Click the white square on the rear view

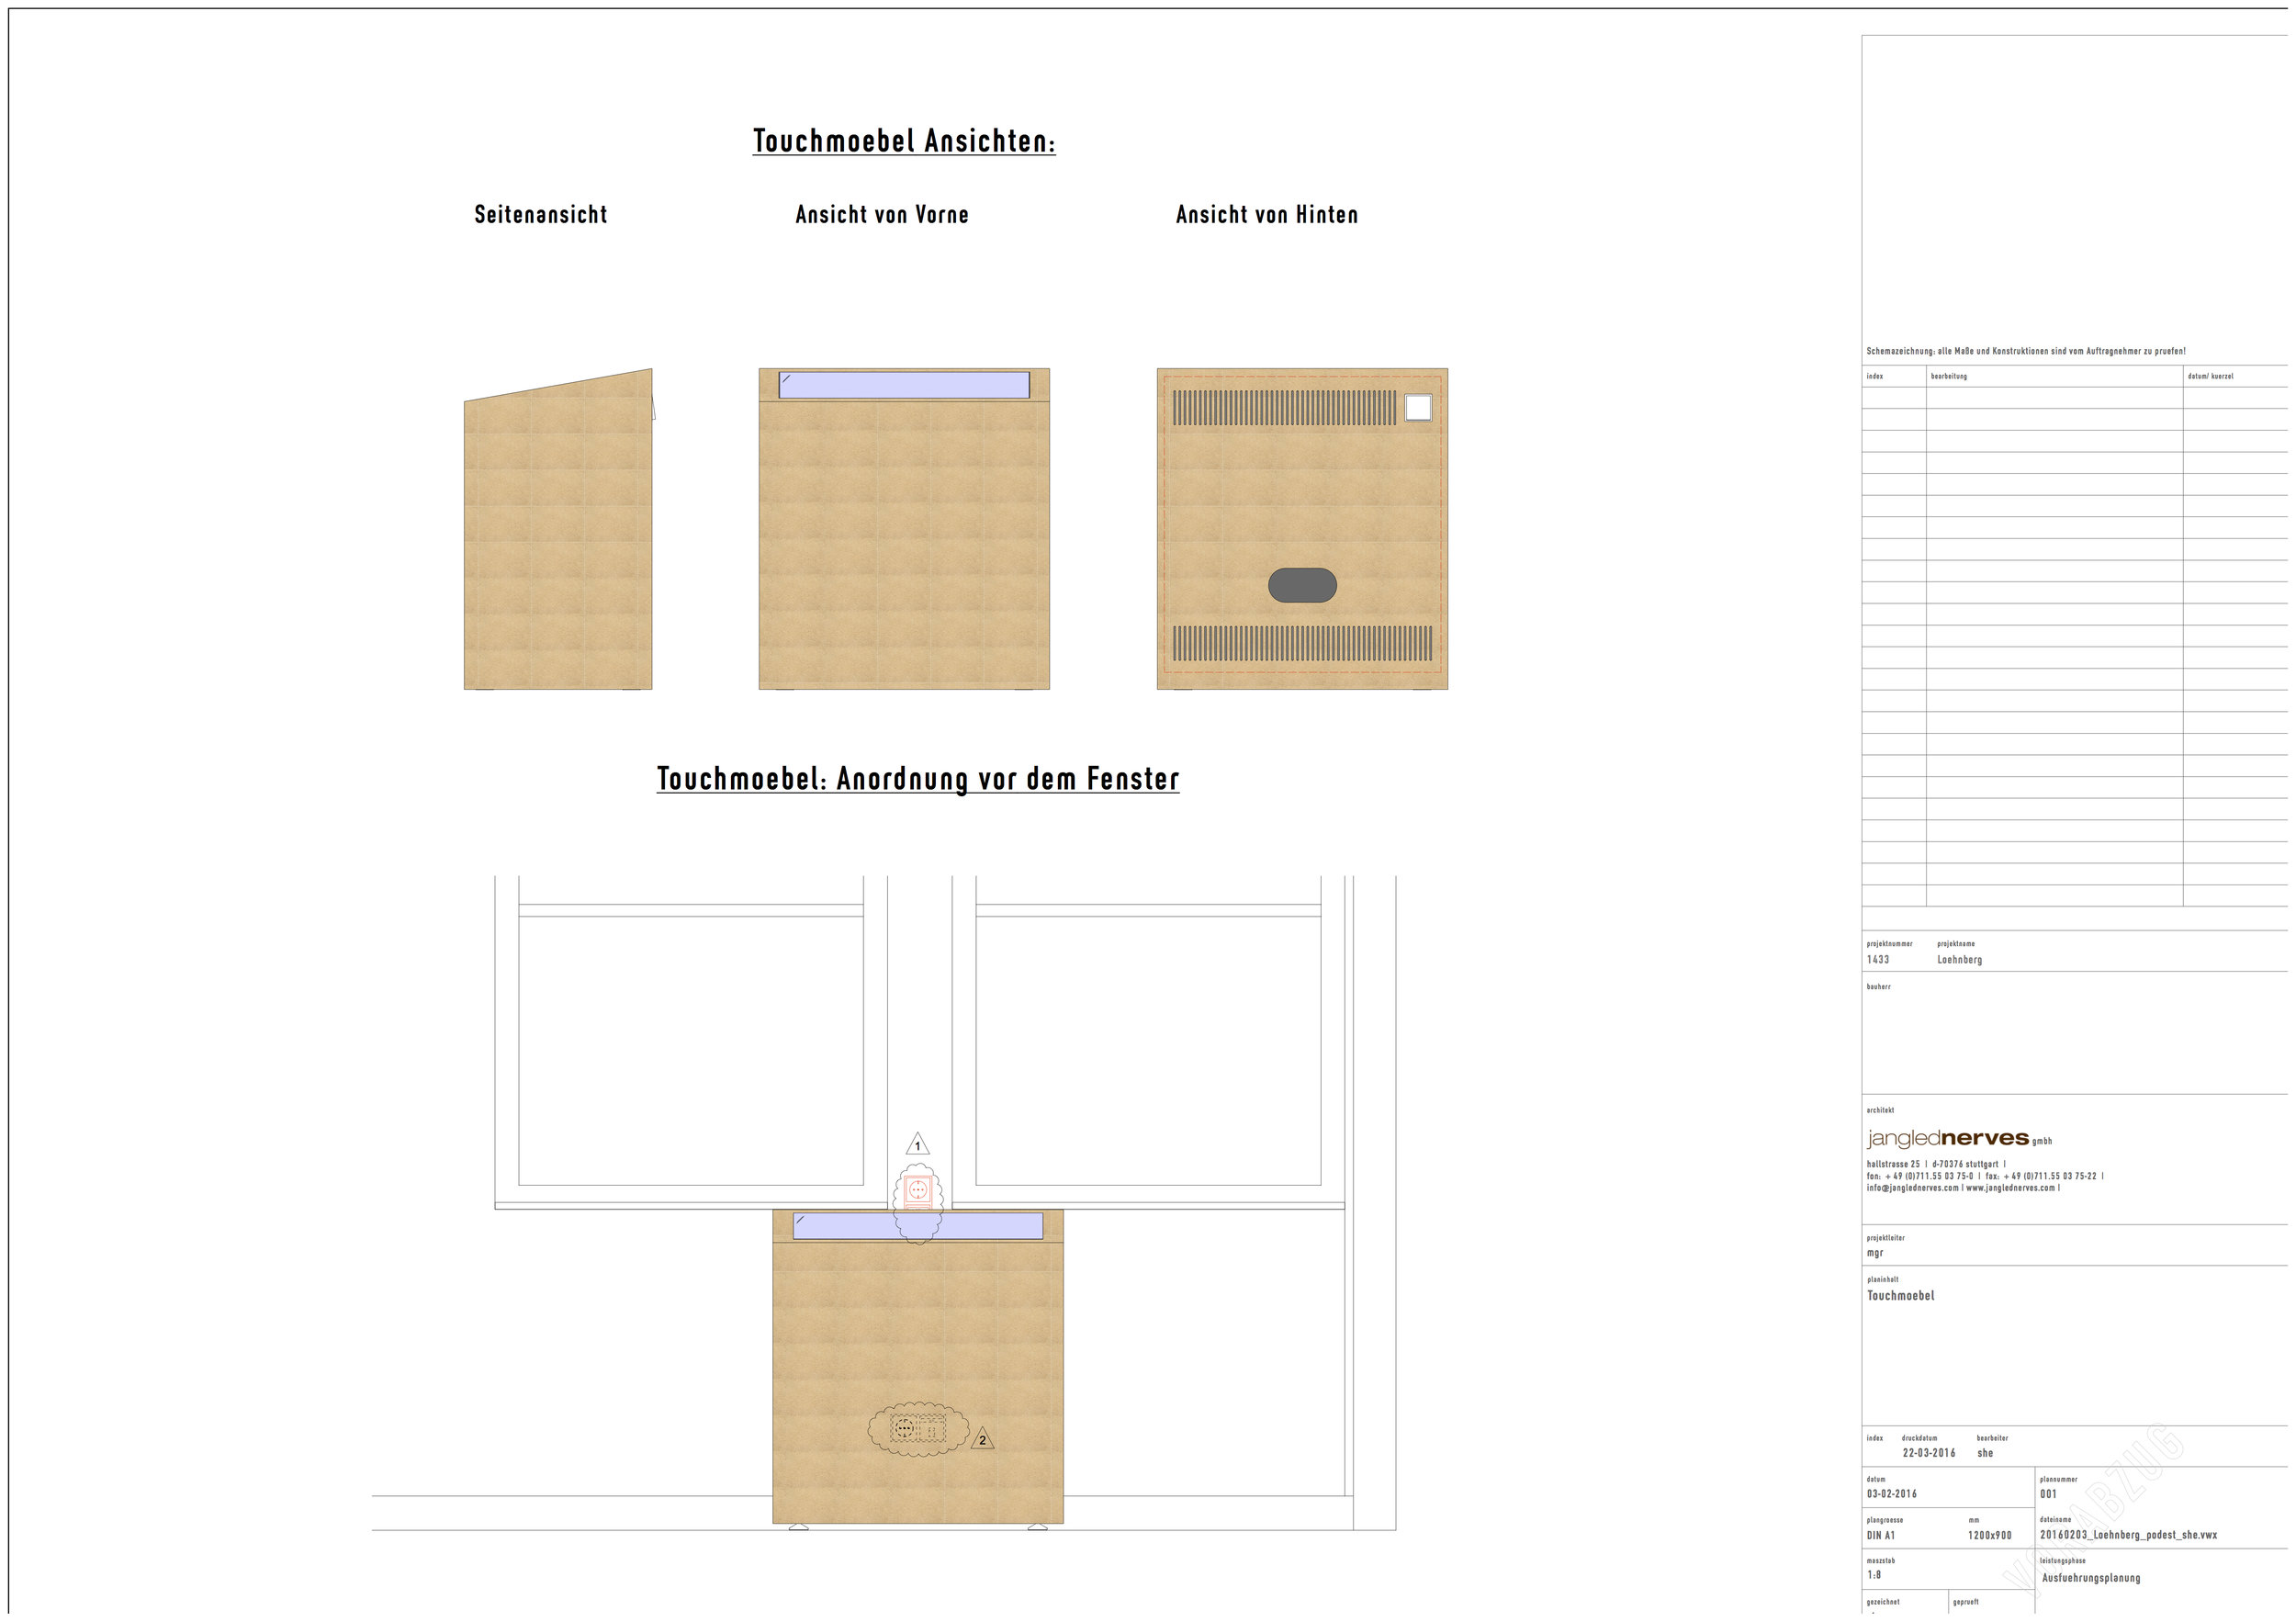pos(1417,407)
